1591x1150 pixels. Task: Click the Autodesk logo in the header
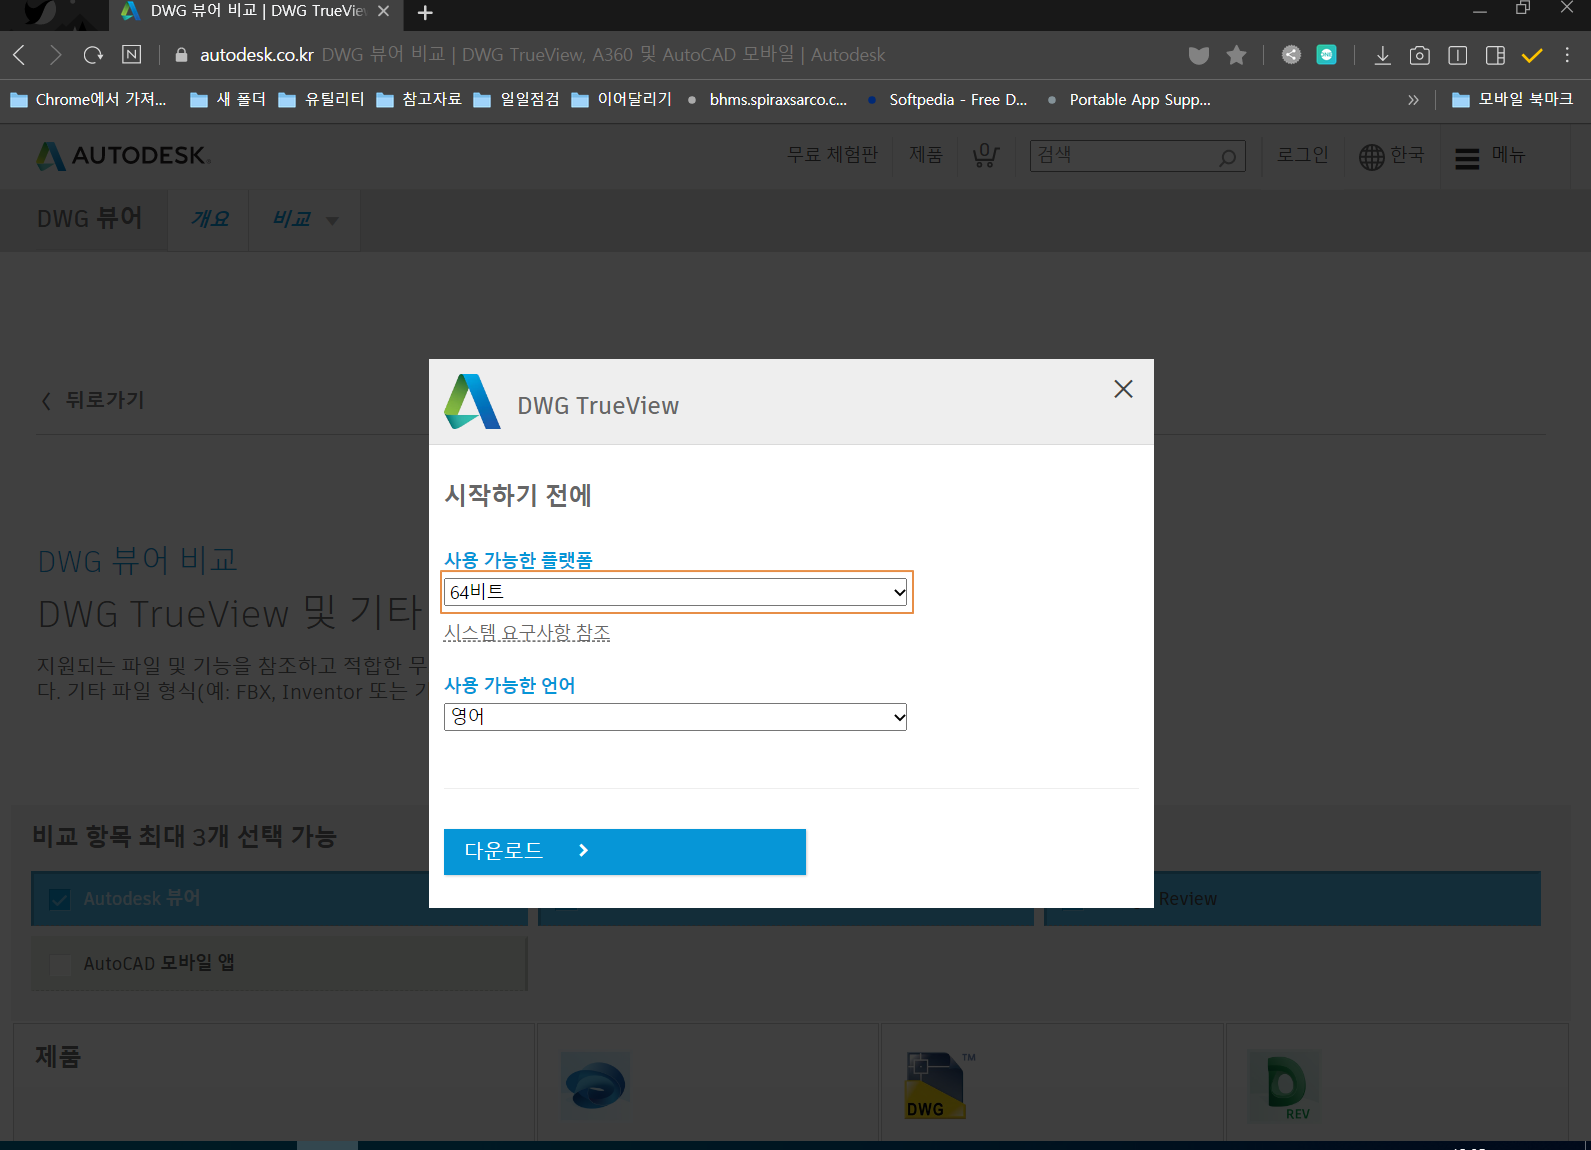coord(122,156)
